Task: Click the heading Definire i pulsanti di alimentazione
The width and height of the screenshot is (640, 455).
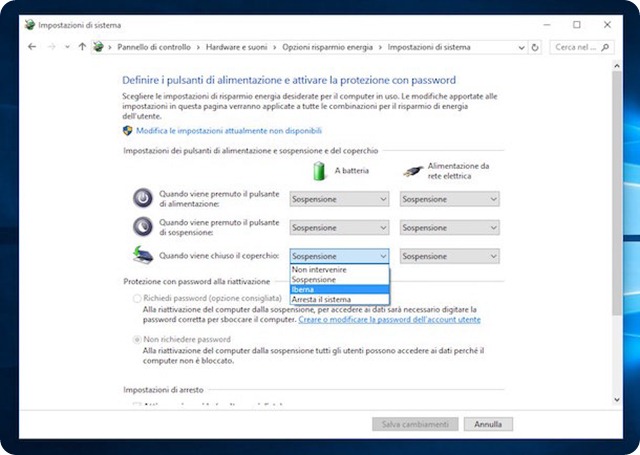Action: [x=289, y=80]
